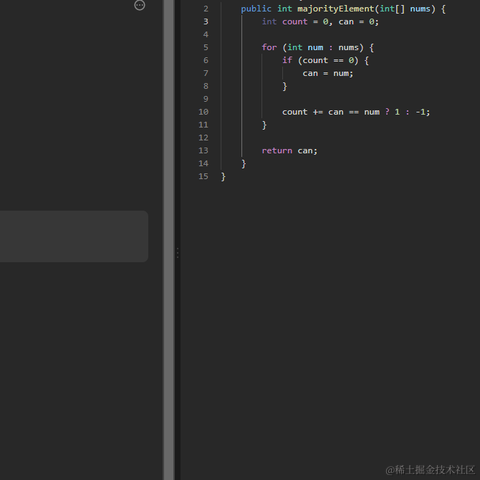Click the closing brace on line 11

(x=264, y=125)
